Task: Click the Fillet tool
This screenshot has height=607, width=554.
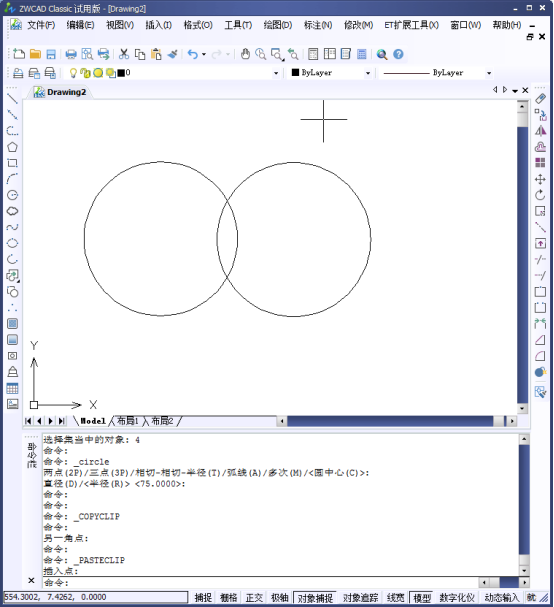Action: tap(540, 356)
